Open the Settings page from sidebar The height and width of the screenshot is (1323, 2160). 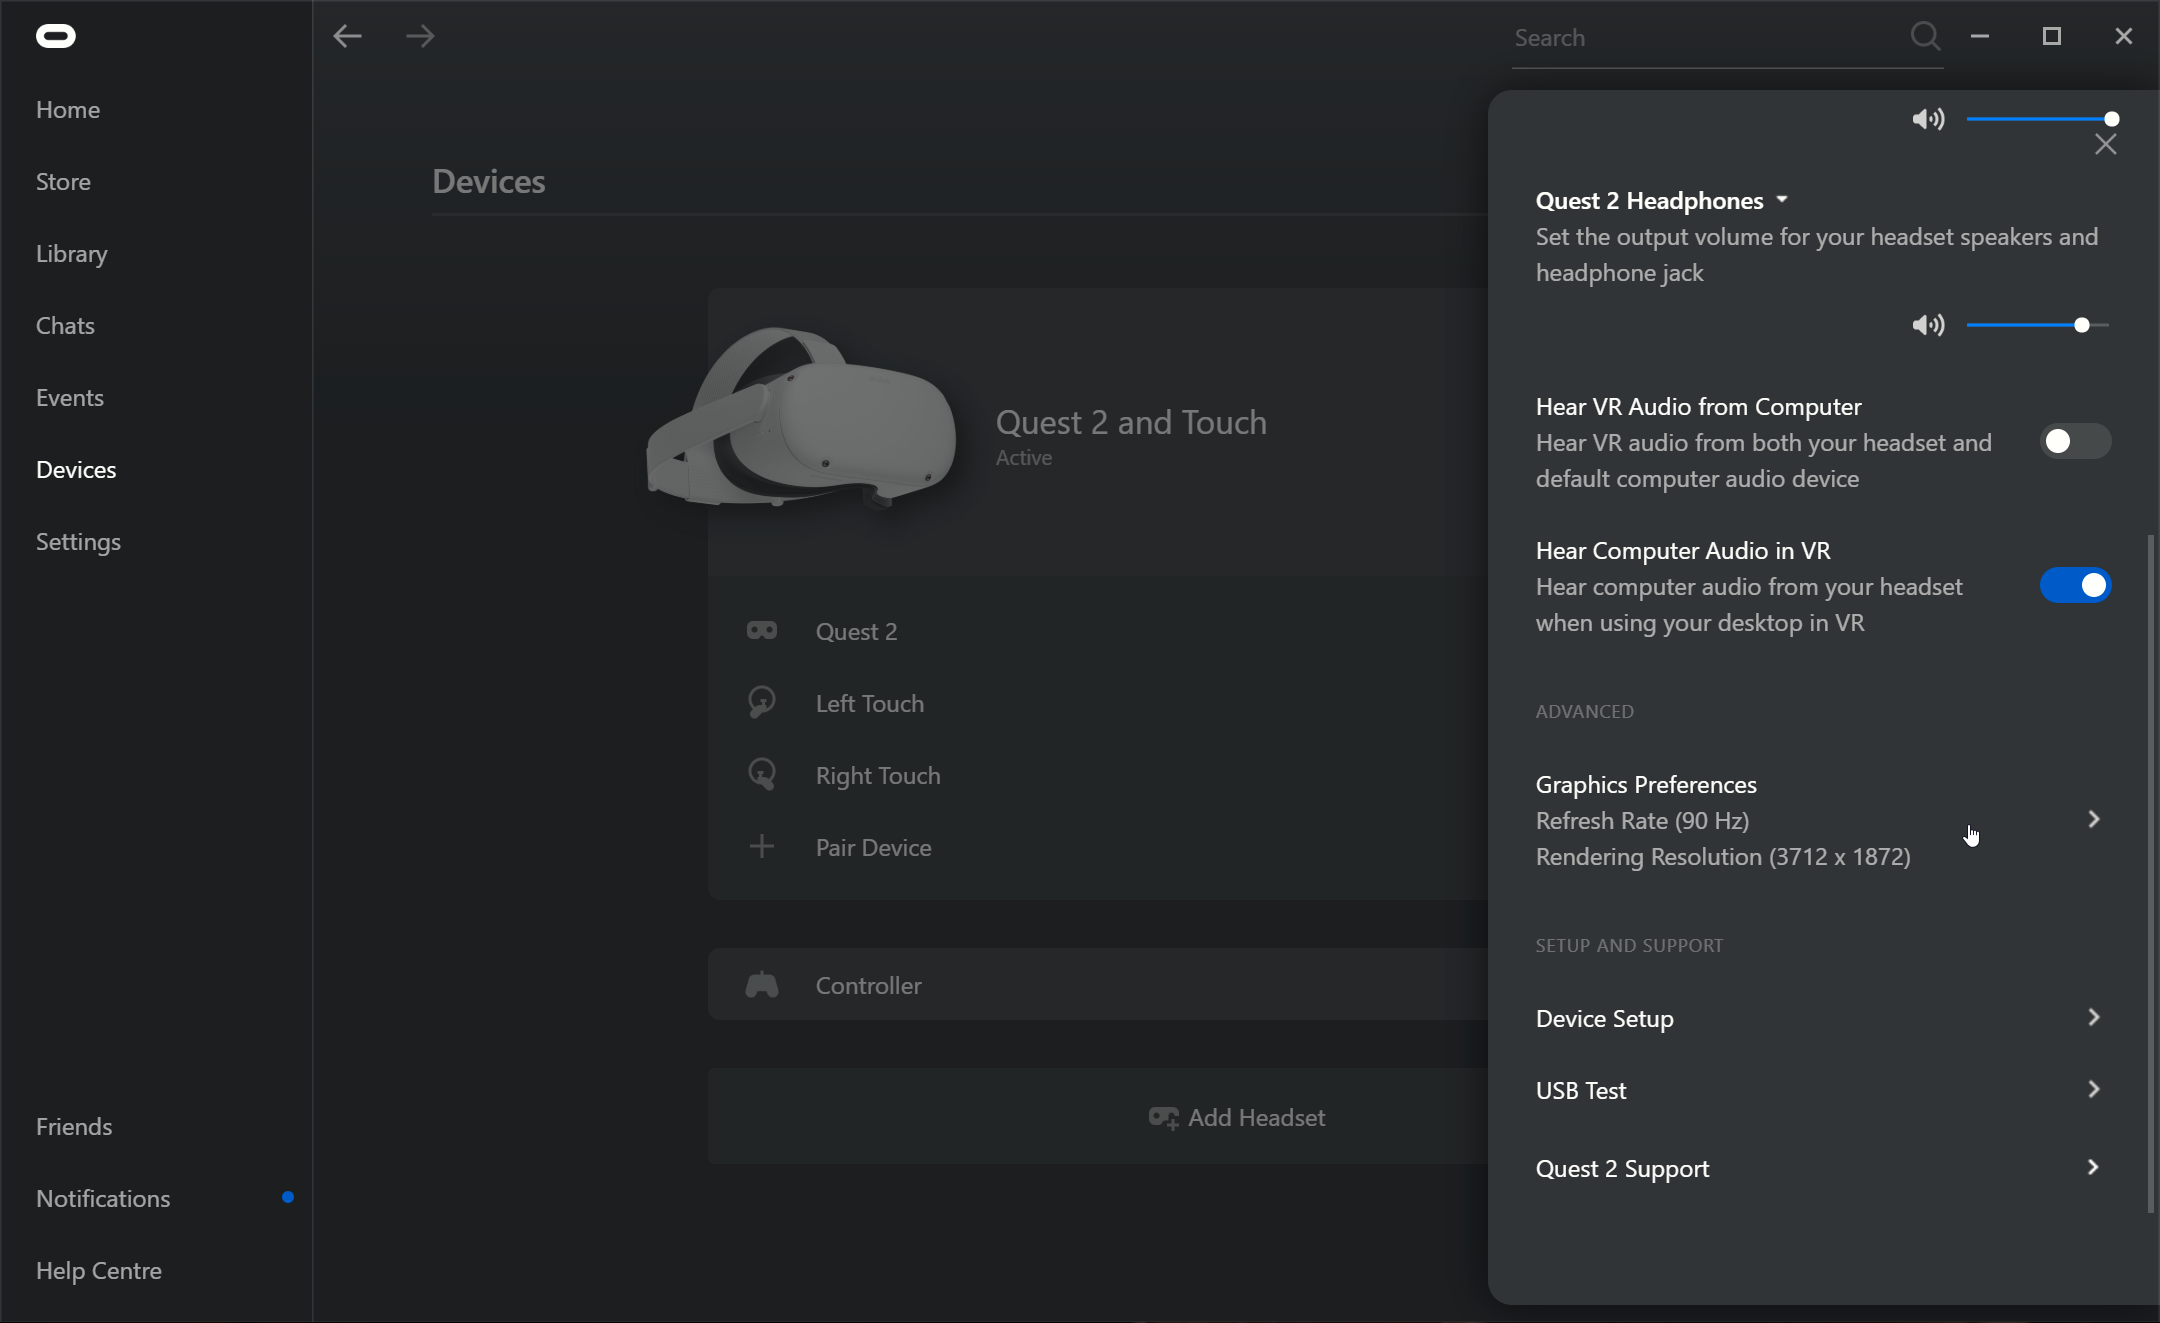coord(78,541)
